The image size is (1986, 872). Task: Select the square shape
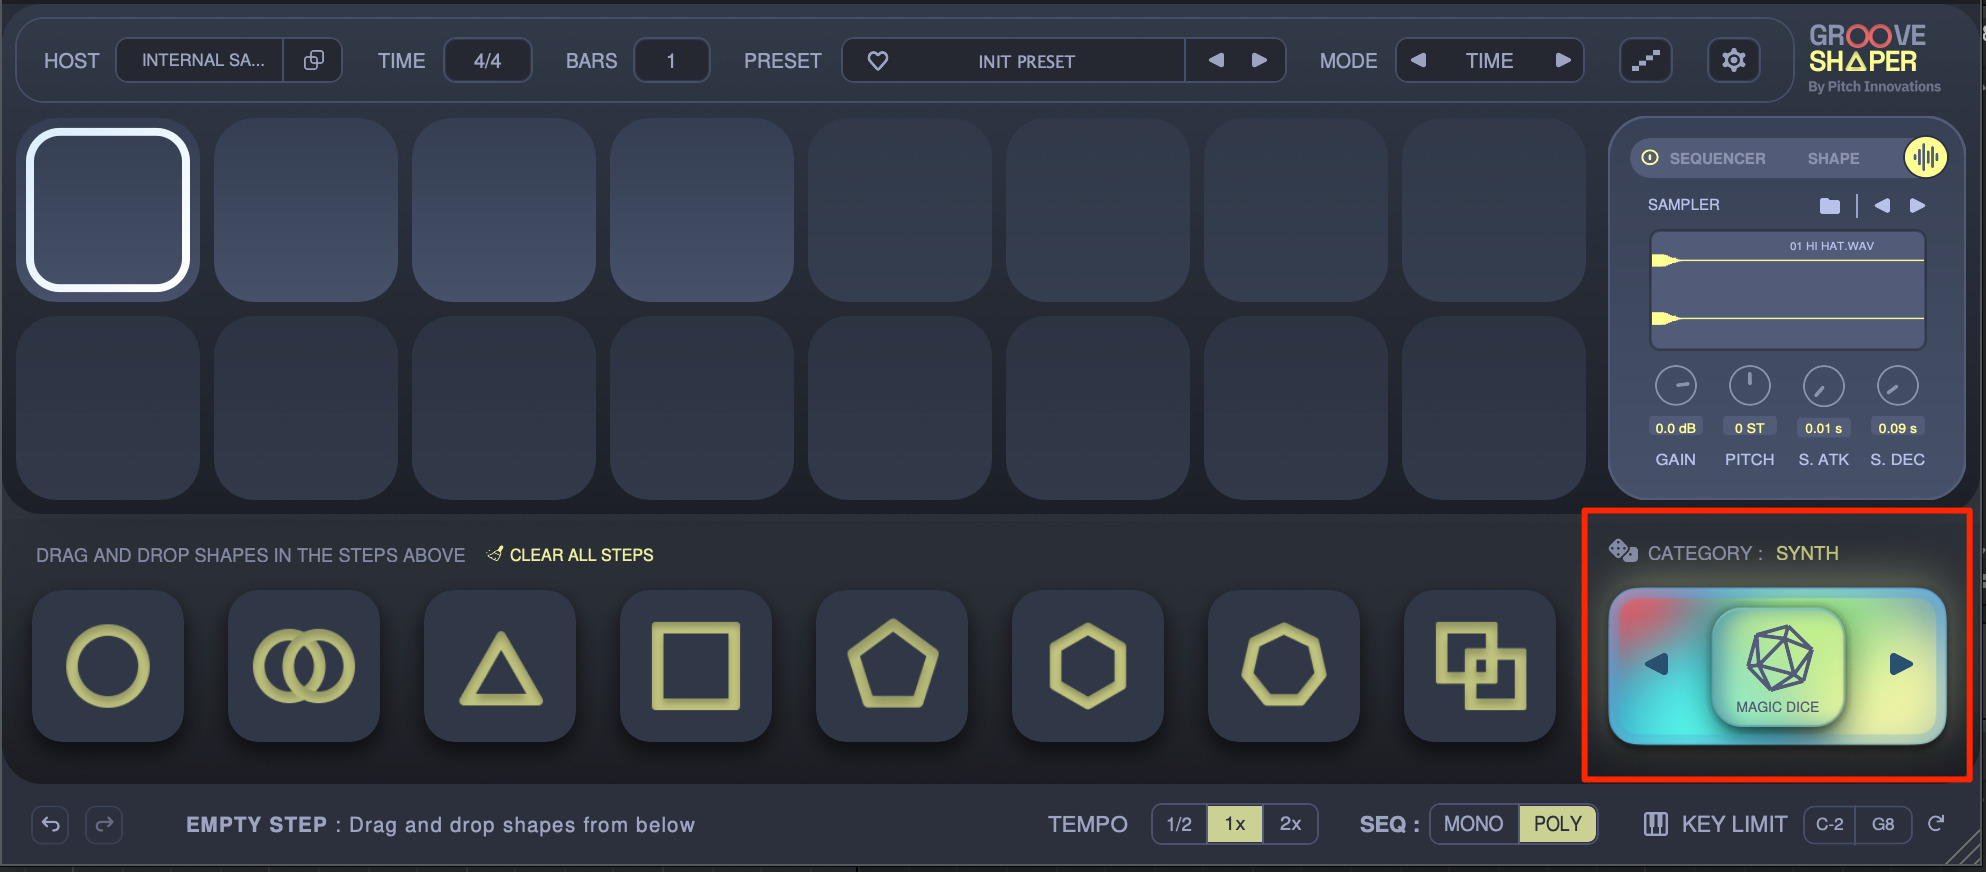696,666
